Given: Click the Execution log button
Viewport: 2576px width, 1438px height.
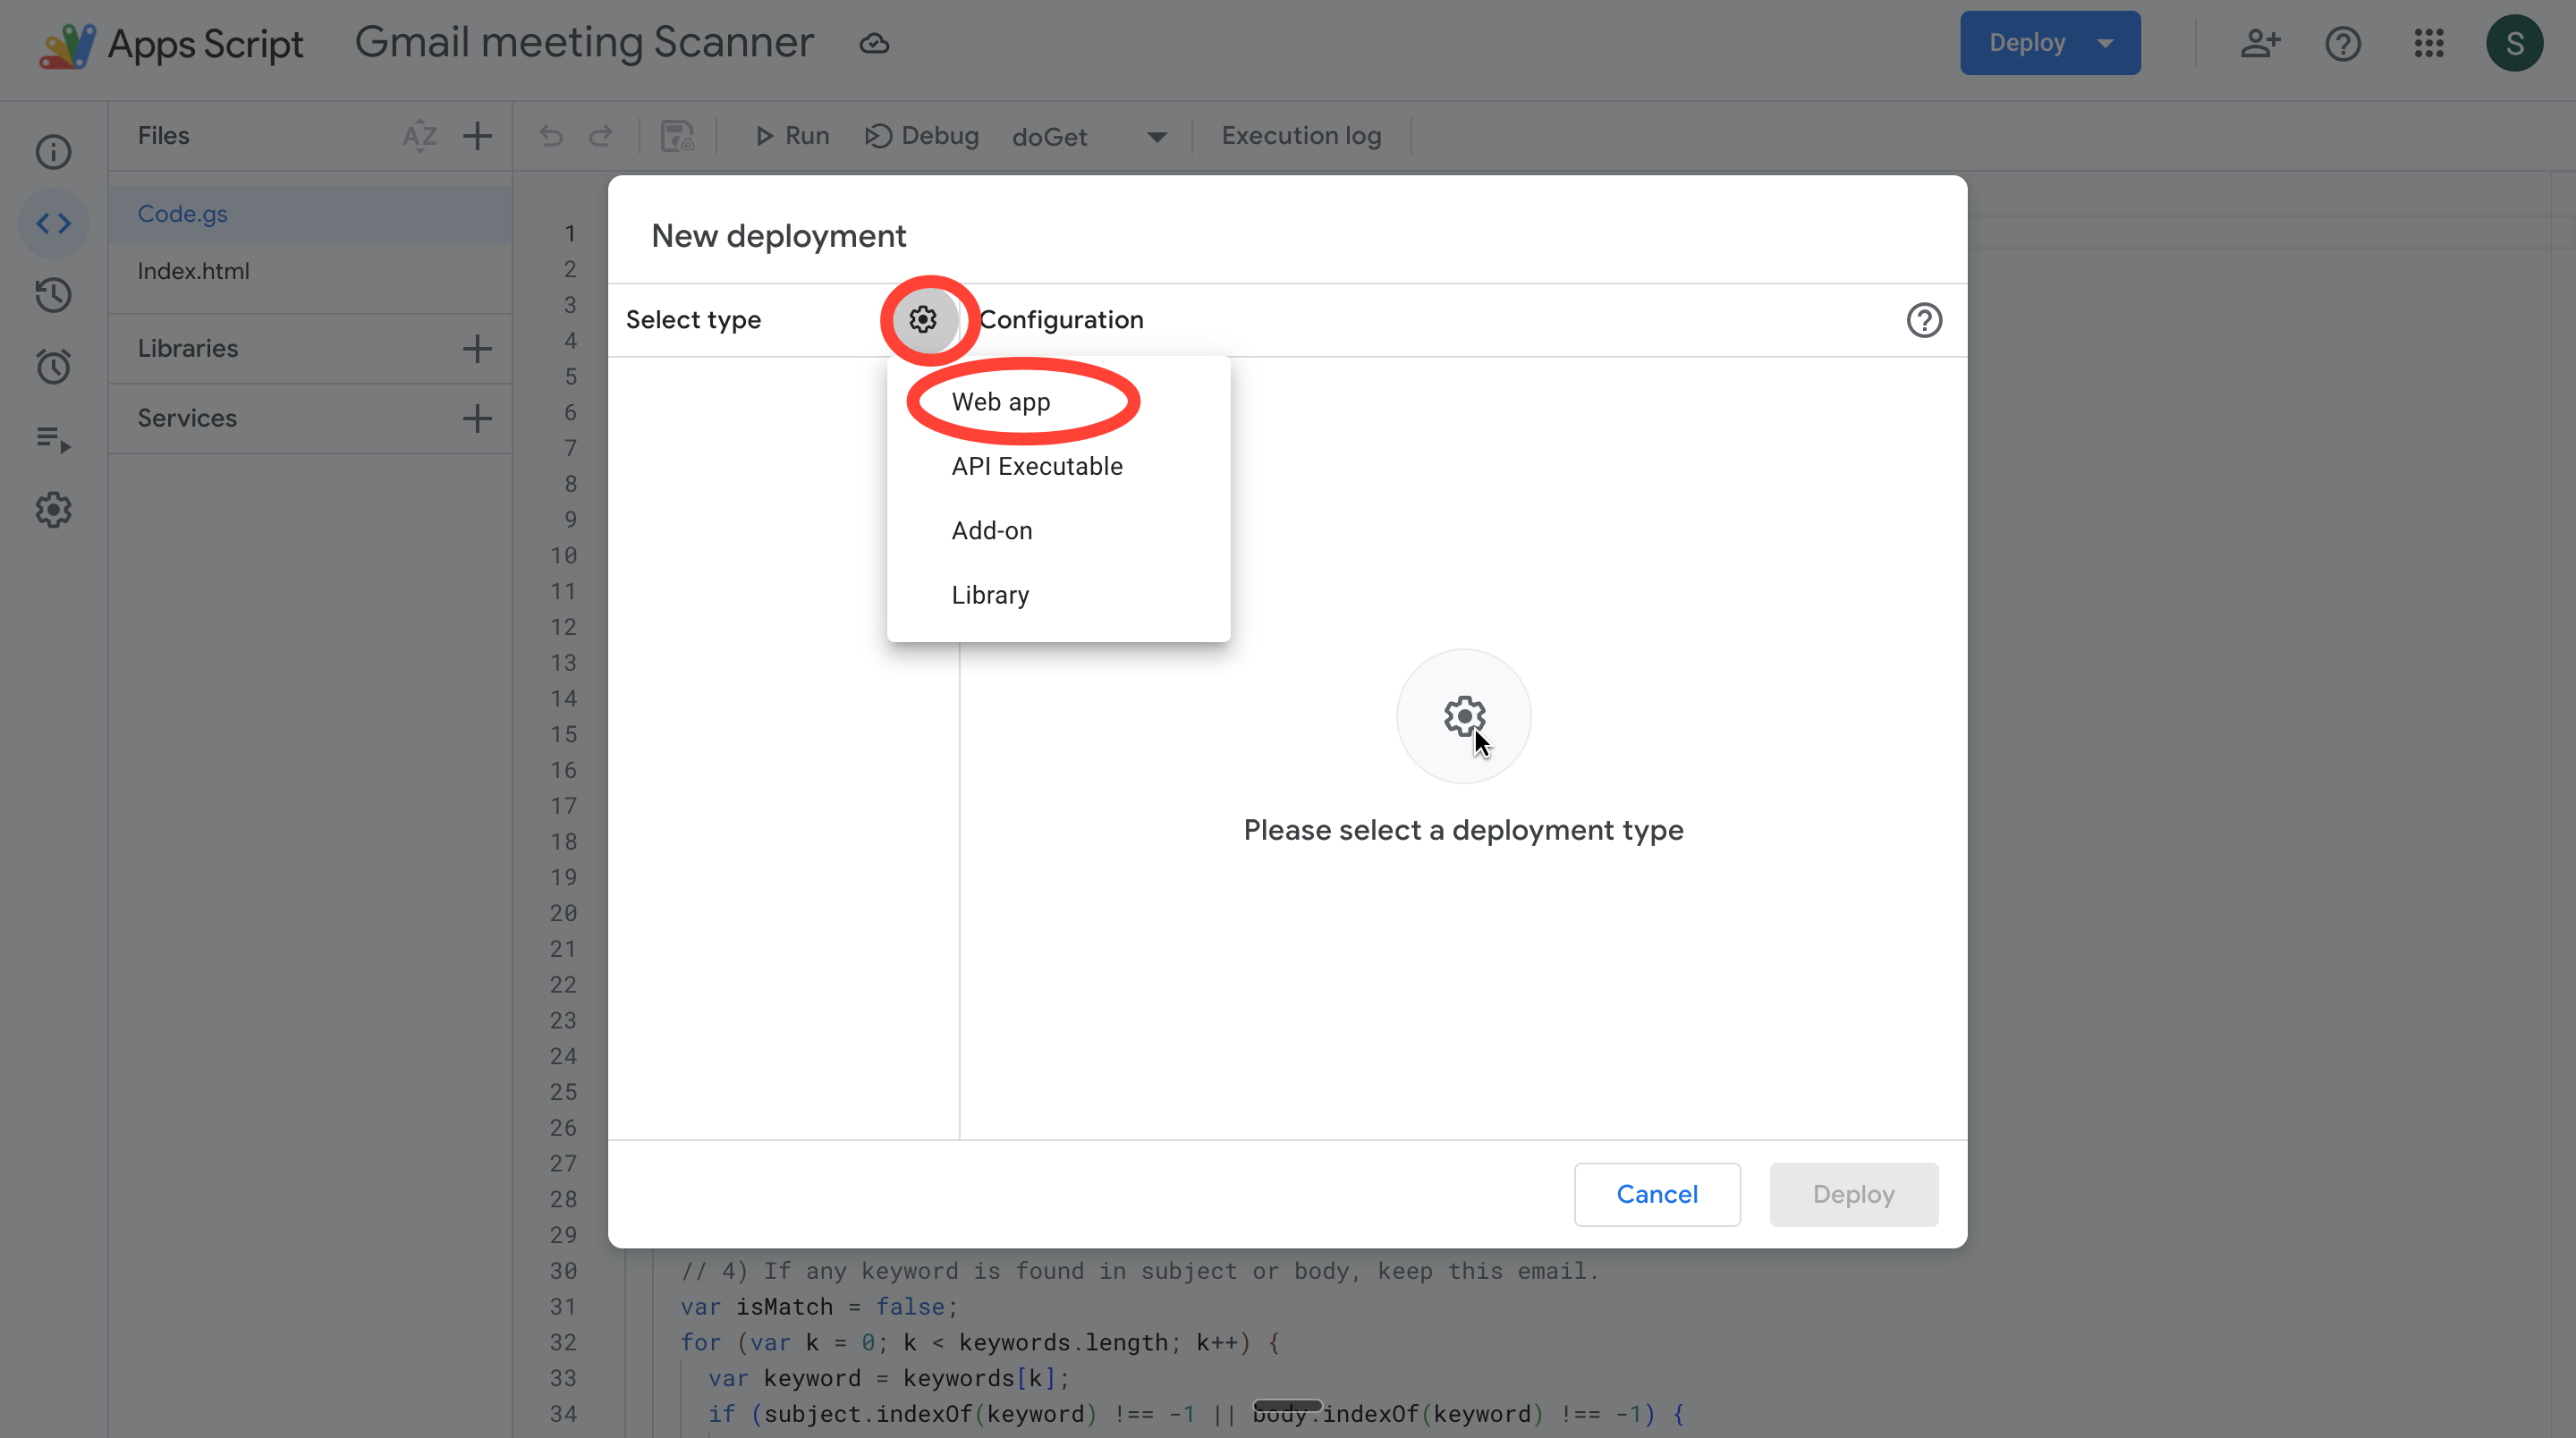Looking at the screenshot, I should (1301, 136).
